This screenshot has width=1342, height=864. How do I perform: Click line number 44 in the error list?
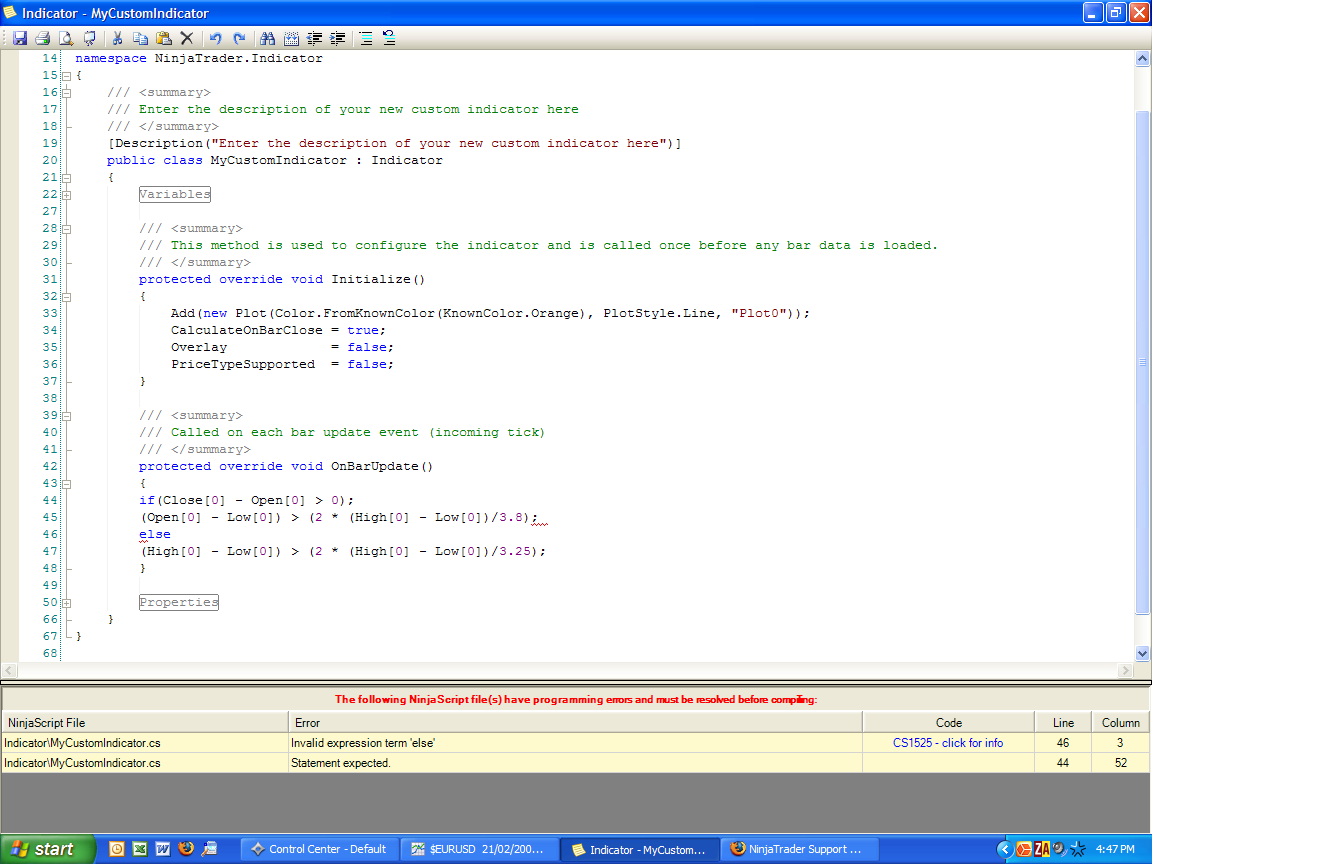click(x=1063, y=763)
